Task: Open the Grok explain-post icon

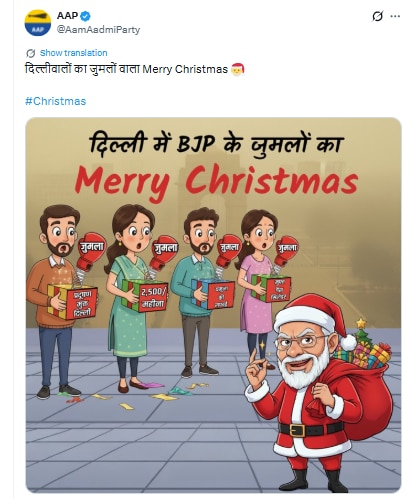Action: tap(377, 16)
